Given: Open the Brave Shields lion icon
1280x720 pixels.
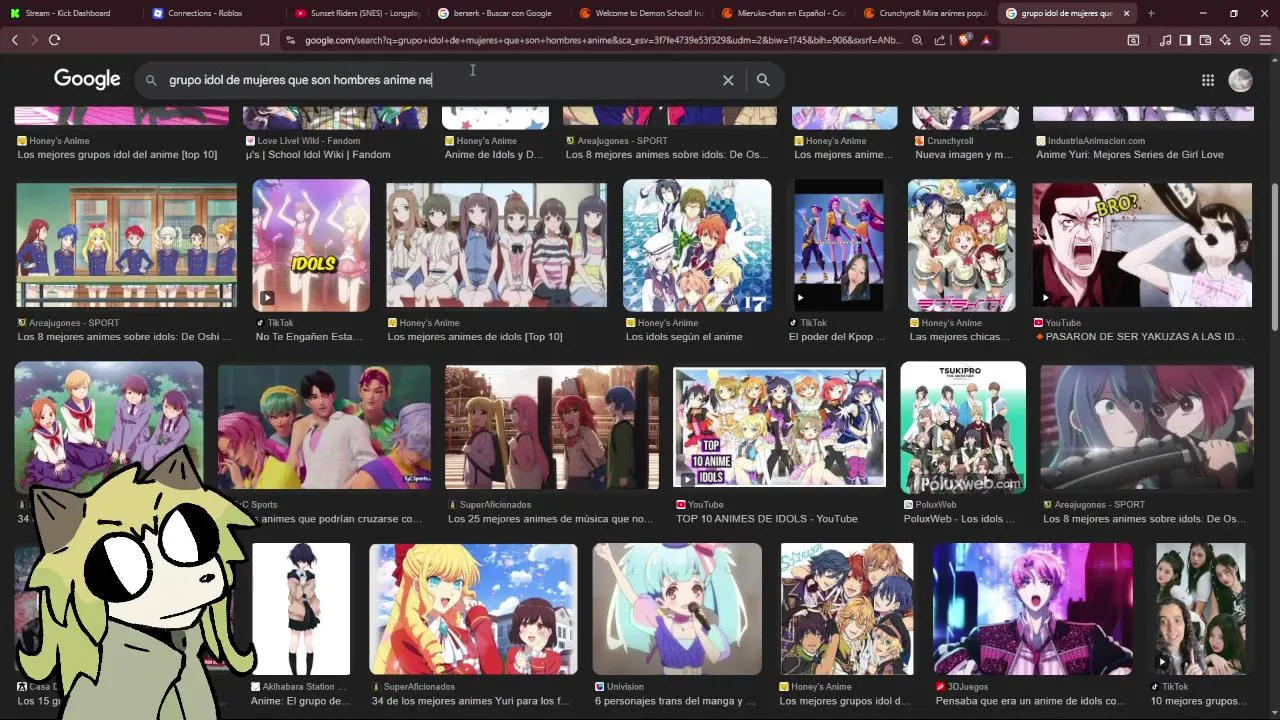Looking at the screenshot, I should point(964,40).
